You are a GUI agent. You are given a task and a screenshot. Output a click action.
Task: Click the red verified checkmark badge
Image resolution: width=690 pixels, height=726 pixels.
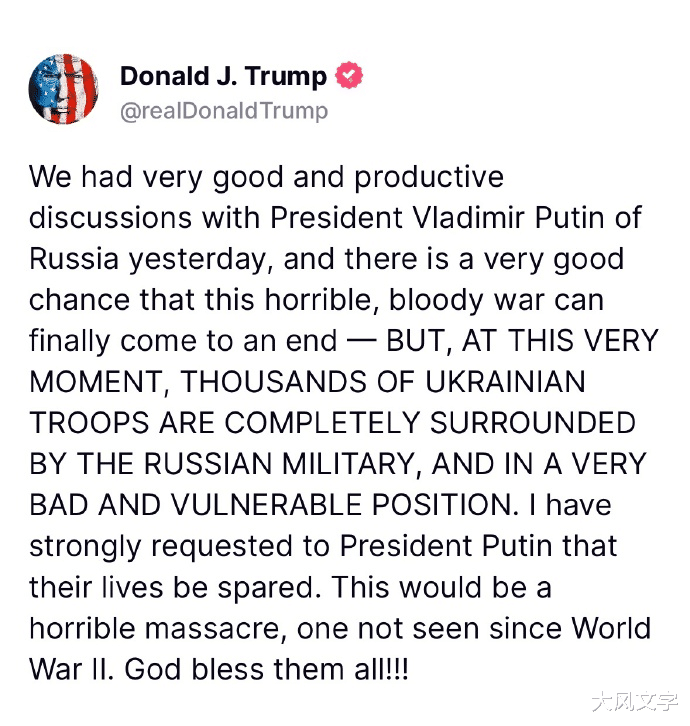coord(349,75)
